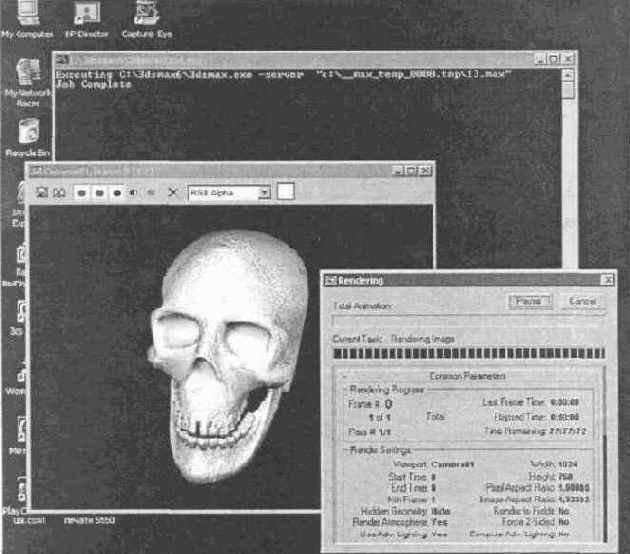630x554 pixels.
Task: Clear the render with the X icon
Action: coord(172,191)
